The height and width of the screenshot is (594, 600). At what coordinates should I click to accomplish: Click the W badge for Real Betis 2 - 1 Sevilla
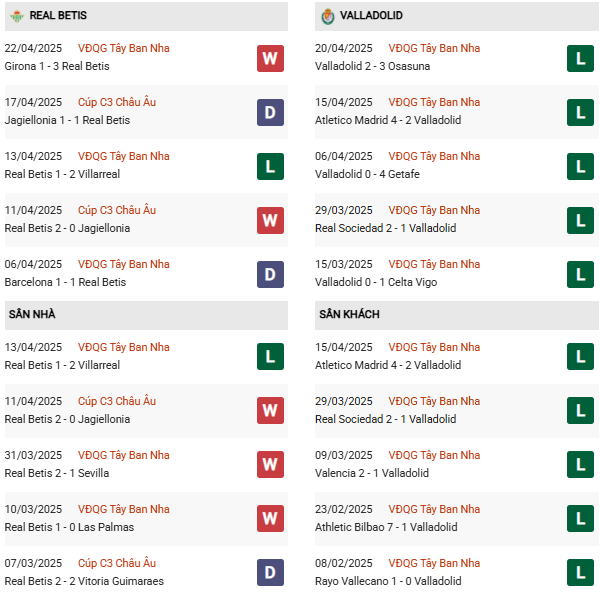tap(270, 464)
